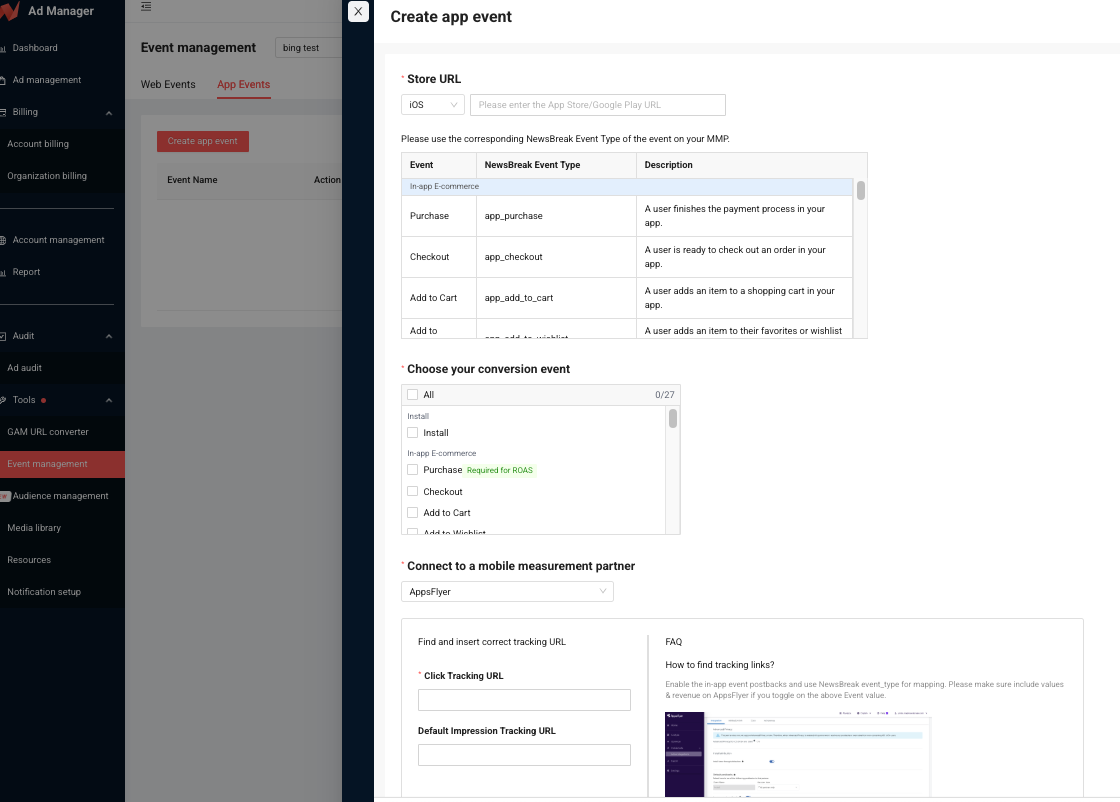This screenshot has width=1120, height=802.
Task: Focus the Click Tracking URL field
Action: coord(524,700)
